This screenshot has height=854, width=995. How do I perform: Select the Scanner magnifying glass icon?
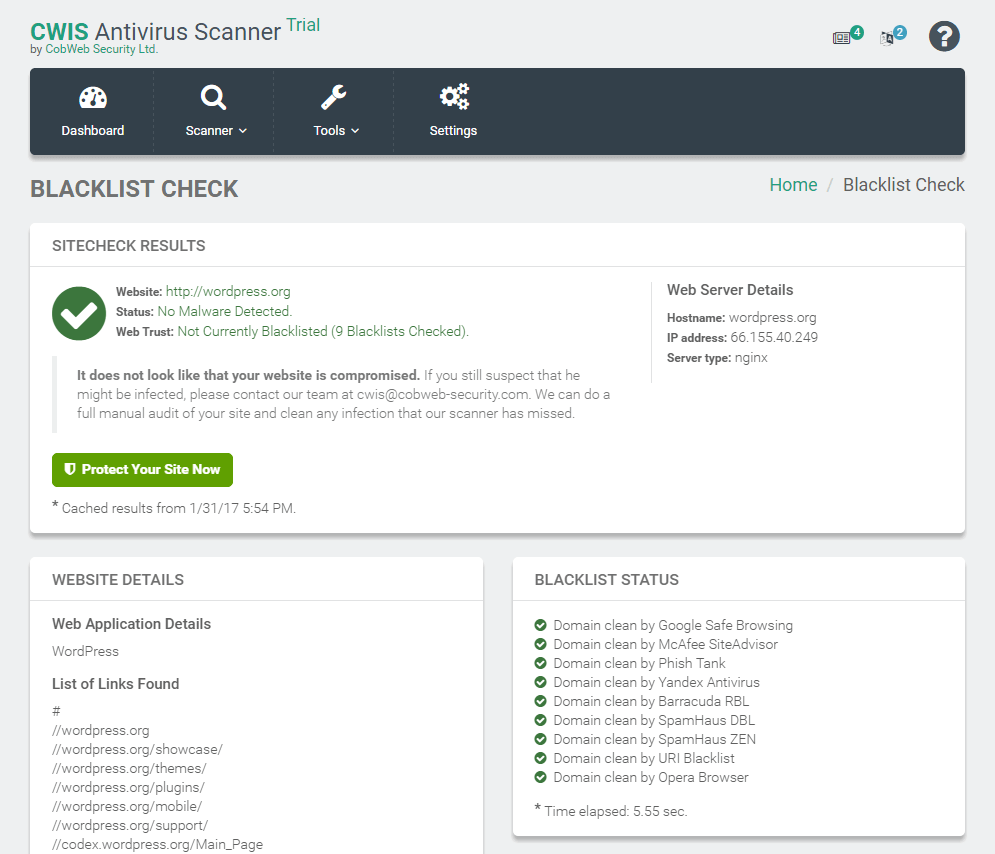tap(212, 98)
